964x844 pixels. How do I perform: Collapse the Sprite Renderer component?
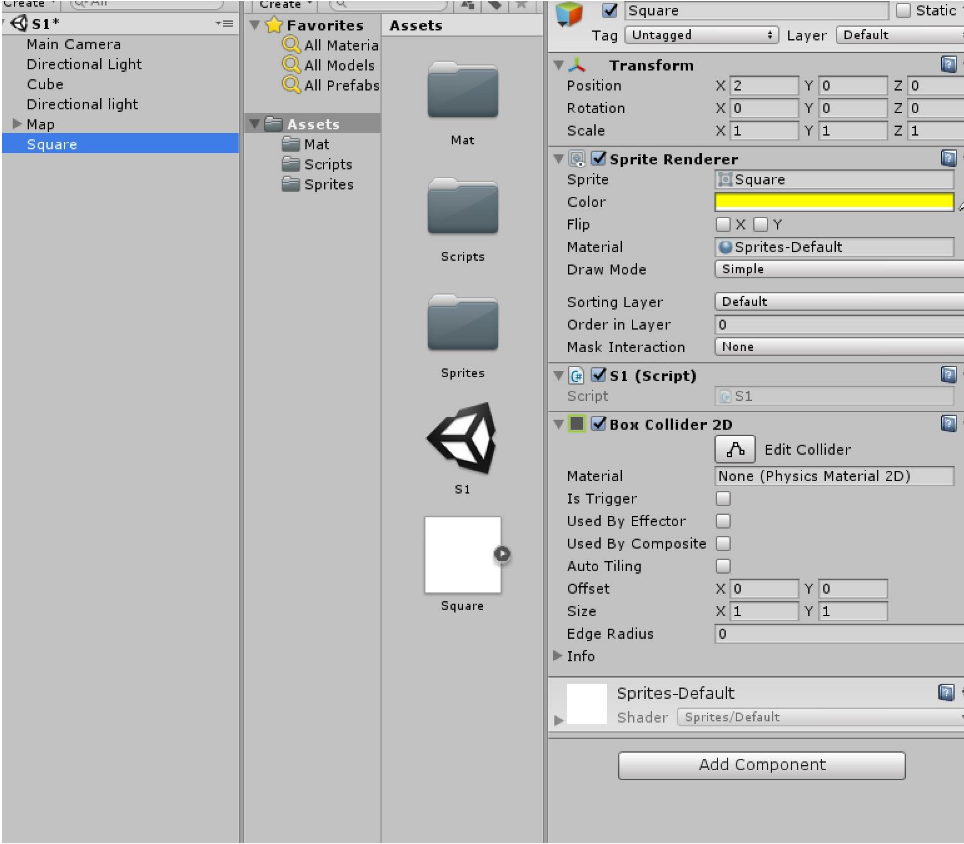point(559,159)
